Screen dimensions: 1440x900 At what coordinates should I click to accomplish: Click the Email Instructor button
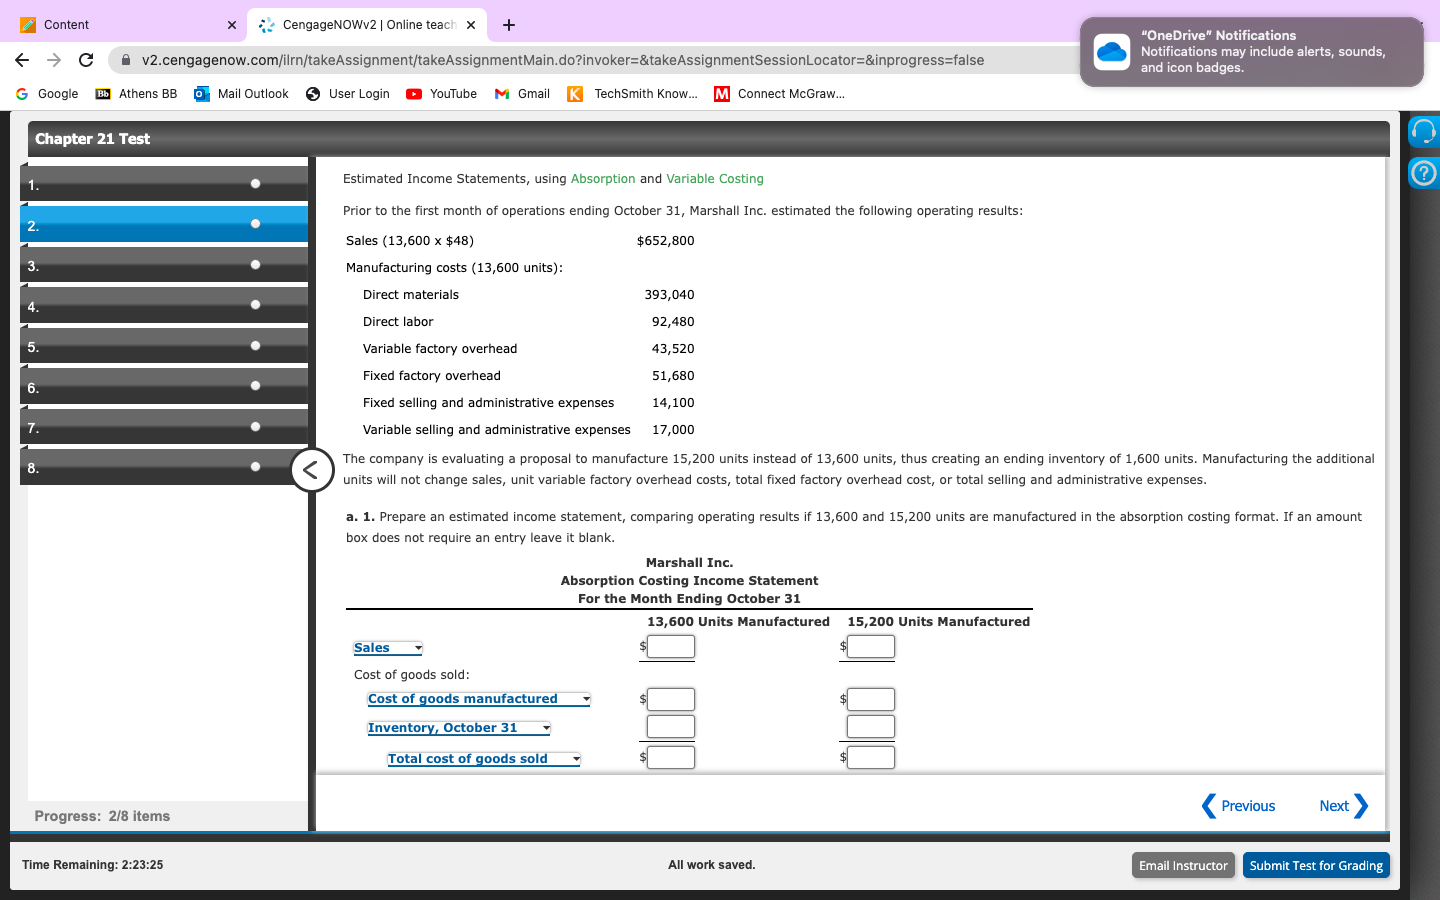tap(1183, 865)
